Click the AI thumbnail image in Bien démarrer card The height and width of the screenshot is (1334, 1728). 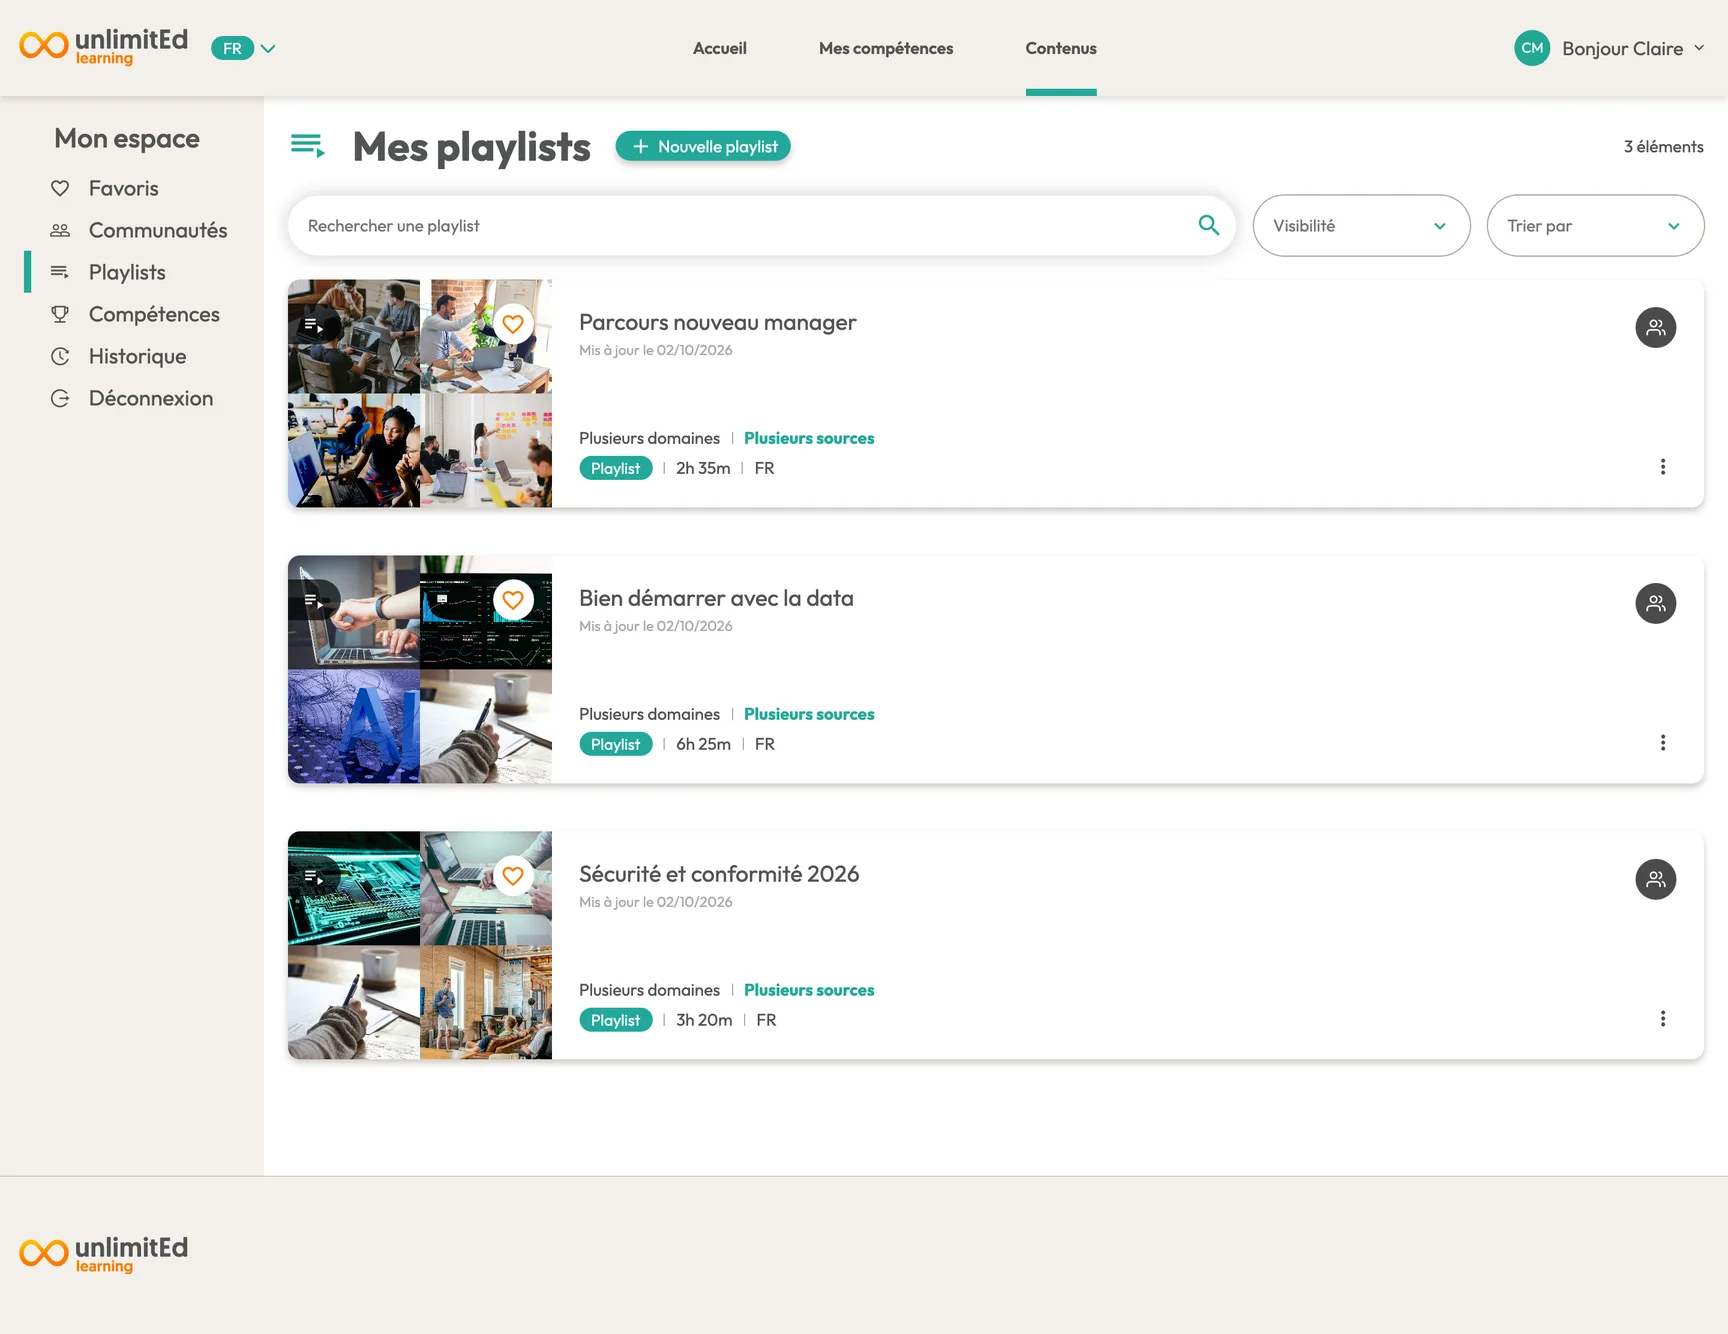pyautogui.click(x=354, y=726)
